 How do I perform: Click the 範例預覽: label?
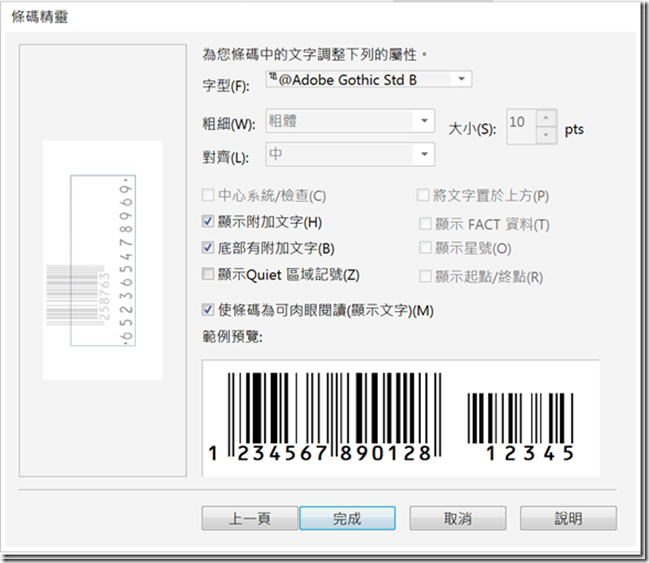(232, 337)
